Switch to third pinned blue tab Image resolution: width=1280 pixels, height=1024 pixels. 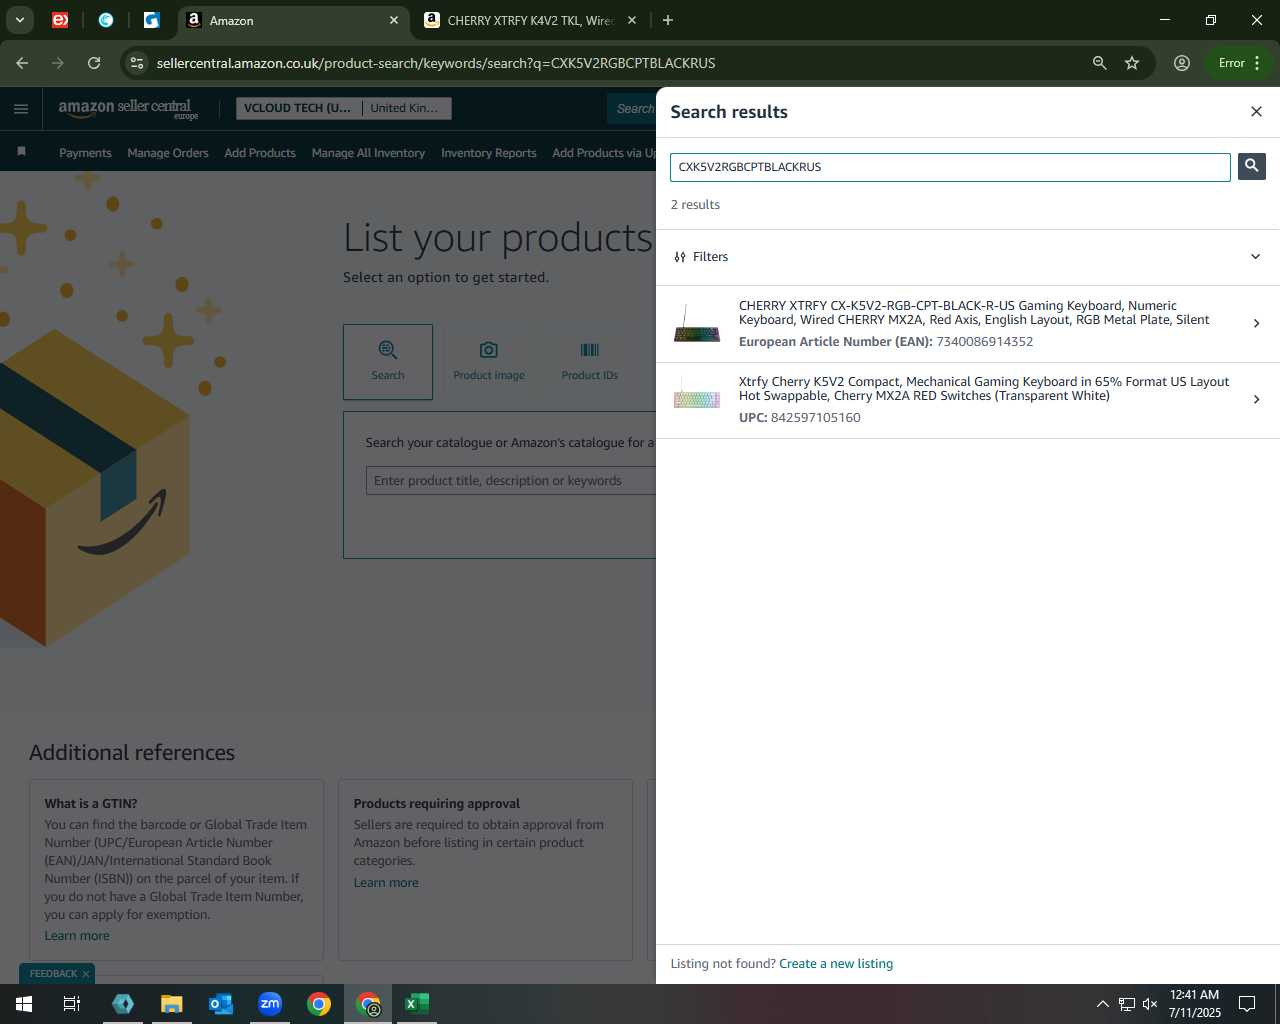click(x=152, y=20)
